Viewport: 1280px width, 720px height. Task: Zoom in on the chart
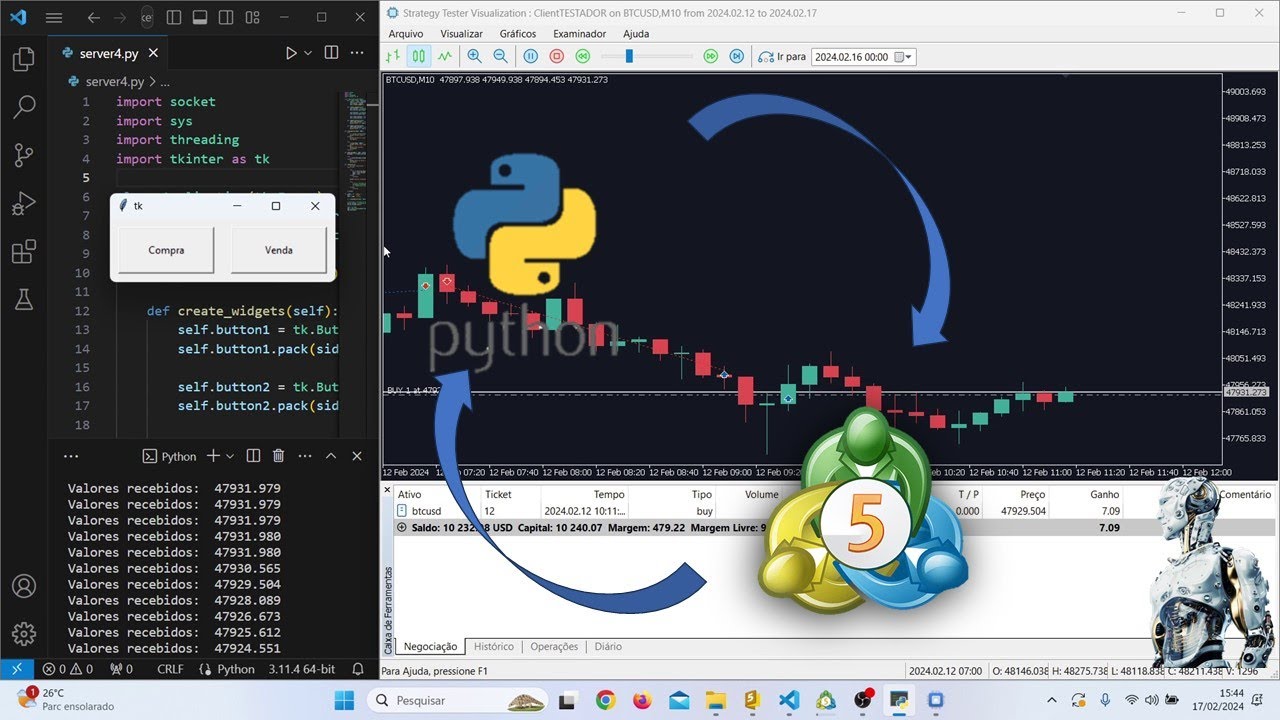click(474, 57)
